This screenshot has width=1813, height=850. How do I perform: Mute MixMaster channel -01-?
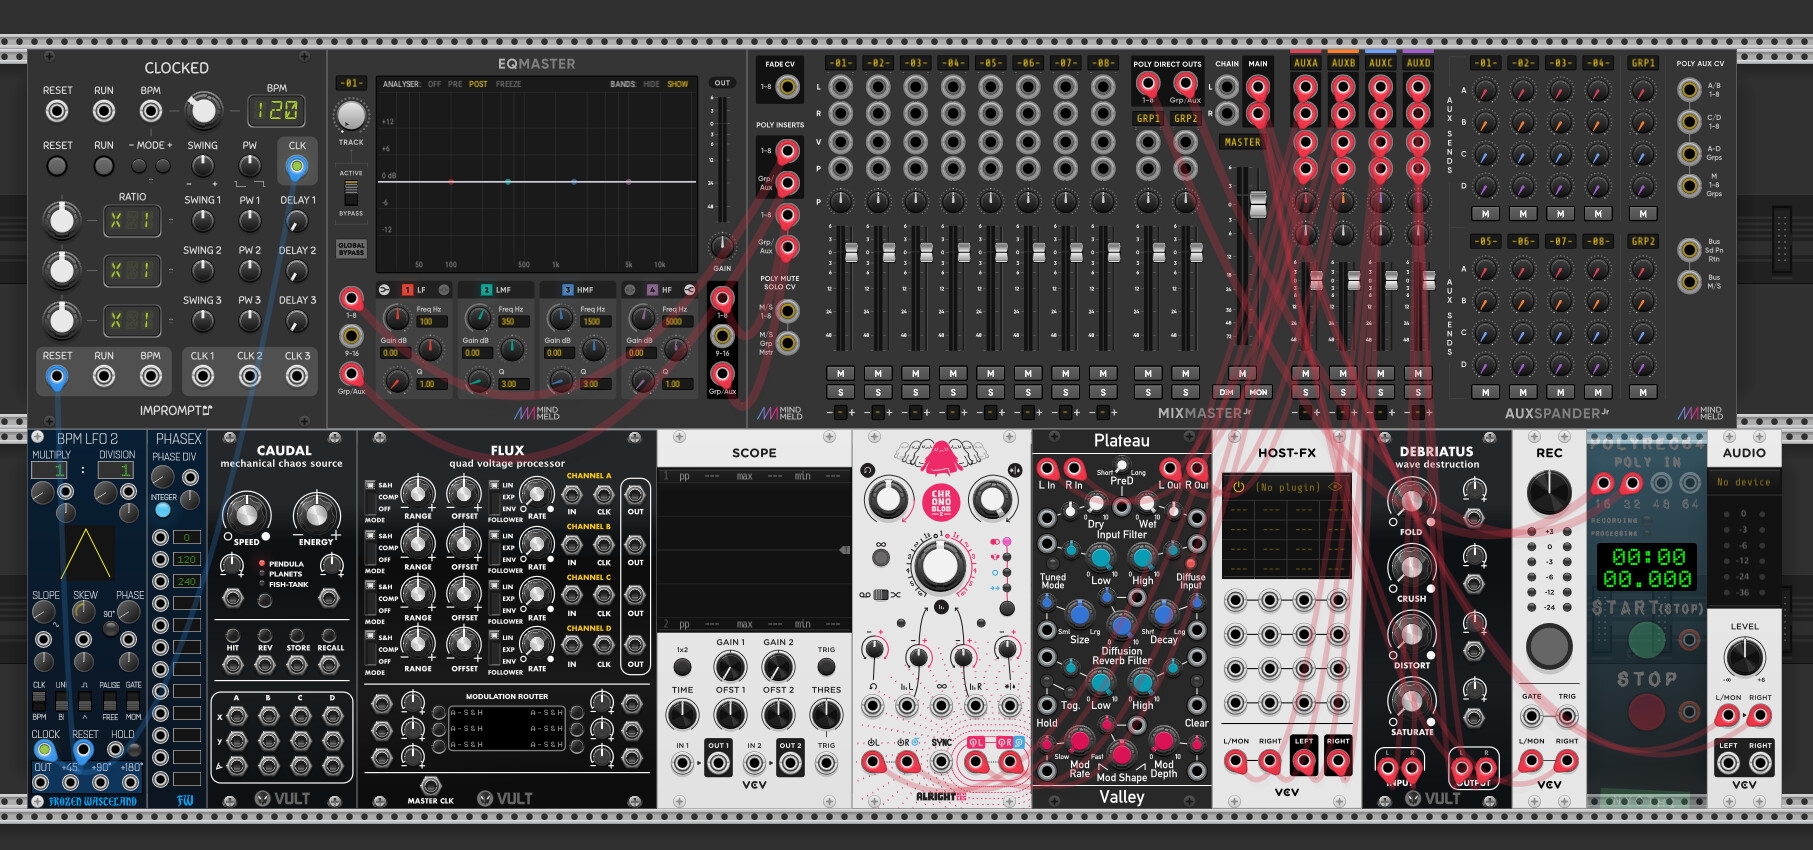point(840,373)
